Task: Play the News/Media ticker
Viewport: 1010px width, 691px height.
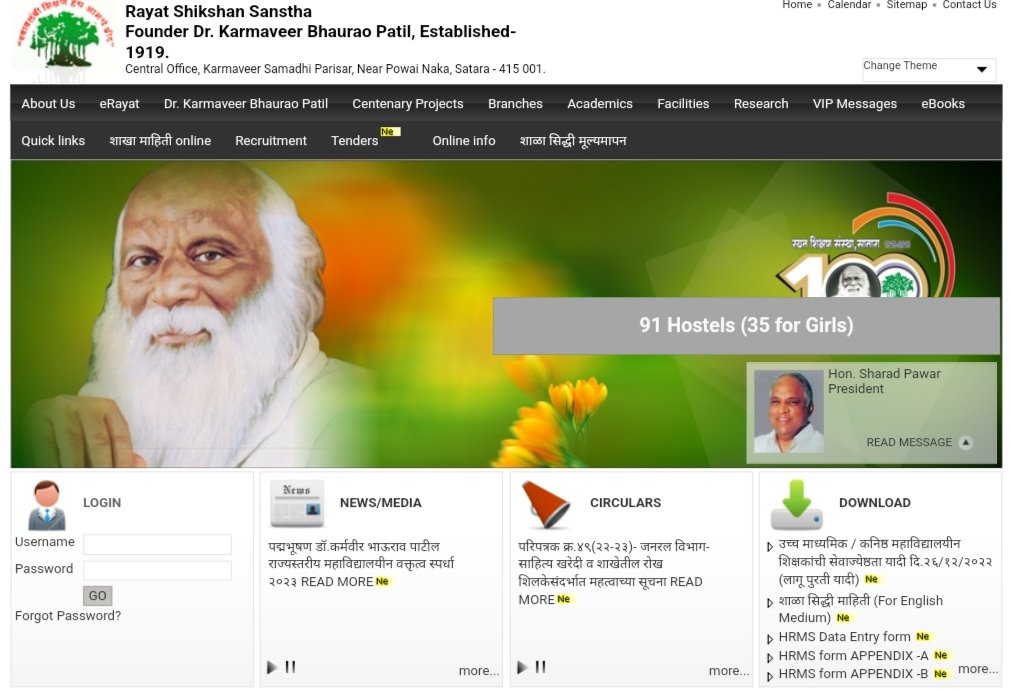Action: (272, 667)
